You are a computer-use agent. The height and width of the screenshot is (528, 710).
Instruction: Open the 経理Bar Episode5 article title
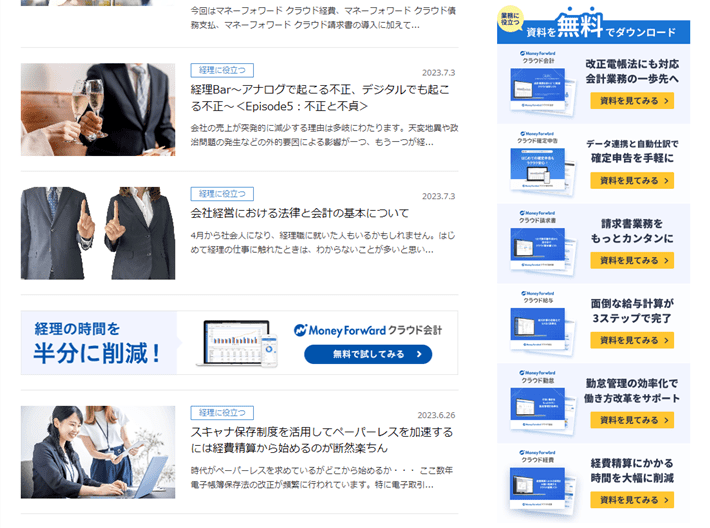click(320, 98)
